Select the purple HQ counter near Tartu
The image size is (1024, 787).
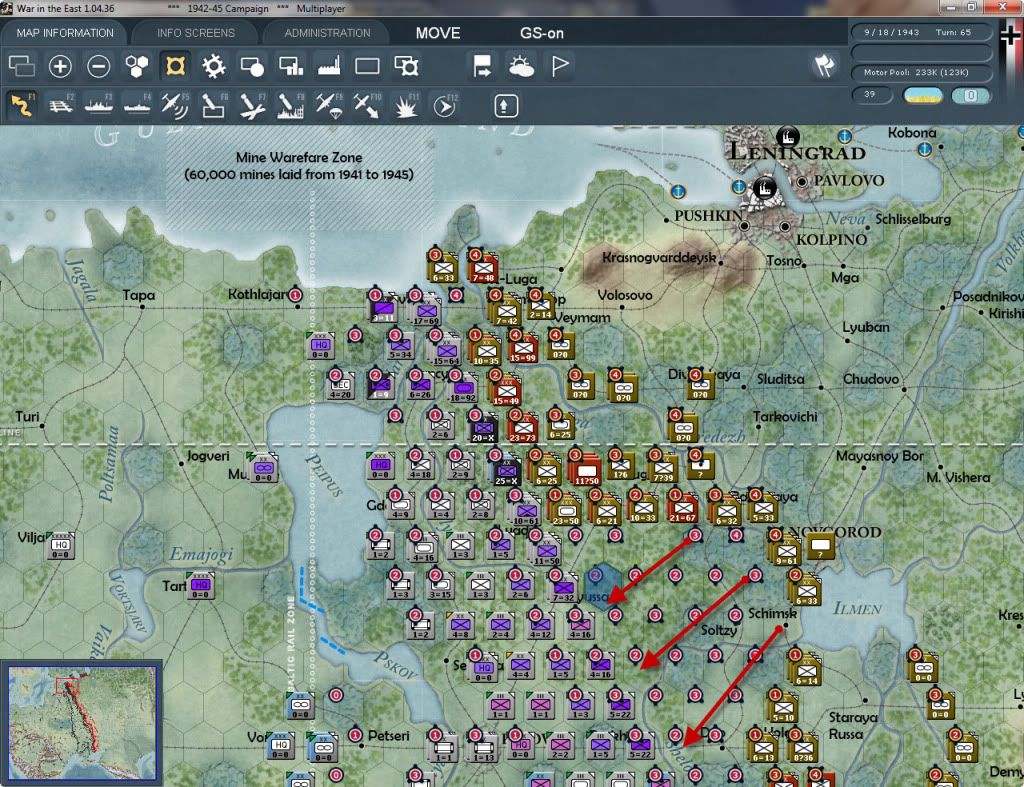coord(200,585)
